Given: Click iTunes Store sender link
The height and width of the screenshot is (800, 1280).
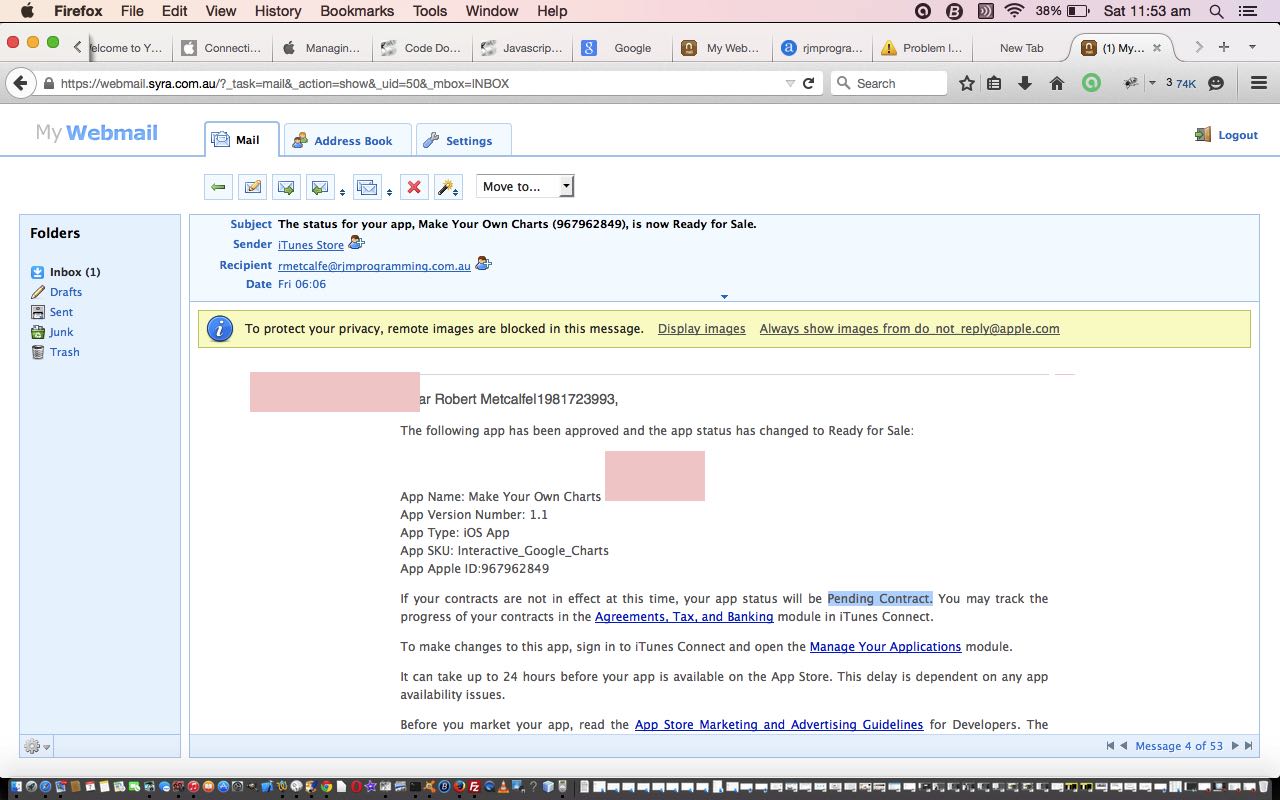Looking at the screenshot, I should tap(311, 244).
